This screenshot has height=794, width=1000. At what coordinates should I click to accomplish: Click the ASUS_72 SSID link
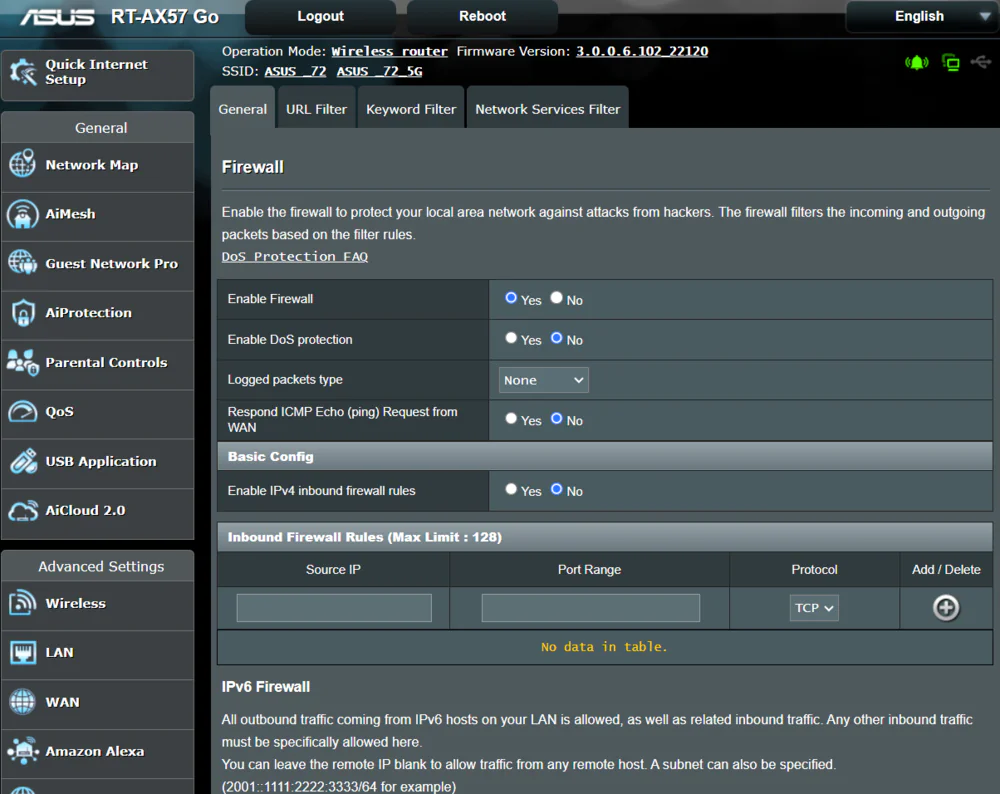coord(295,71)
